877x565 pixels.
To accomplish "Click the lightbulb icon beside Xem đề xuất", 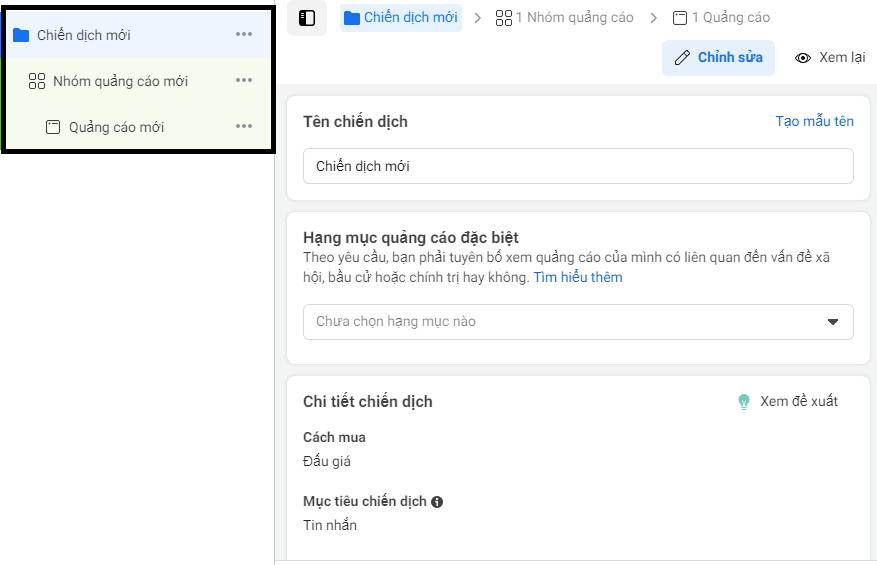I will pyautogui.click(x=744, y=402).
